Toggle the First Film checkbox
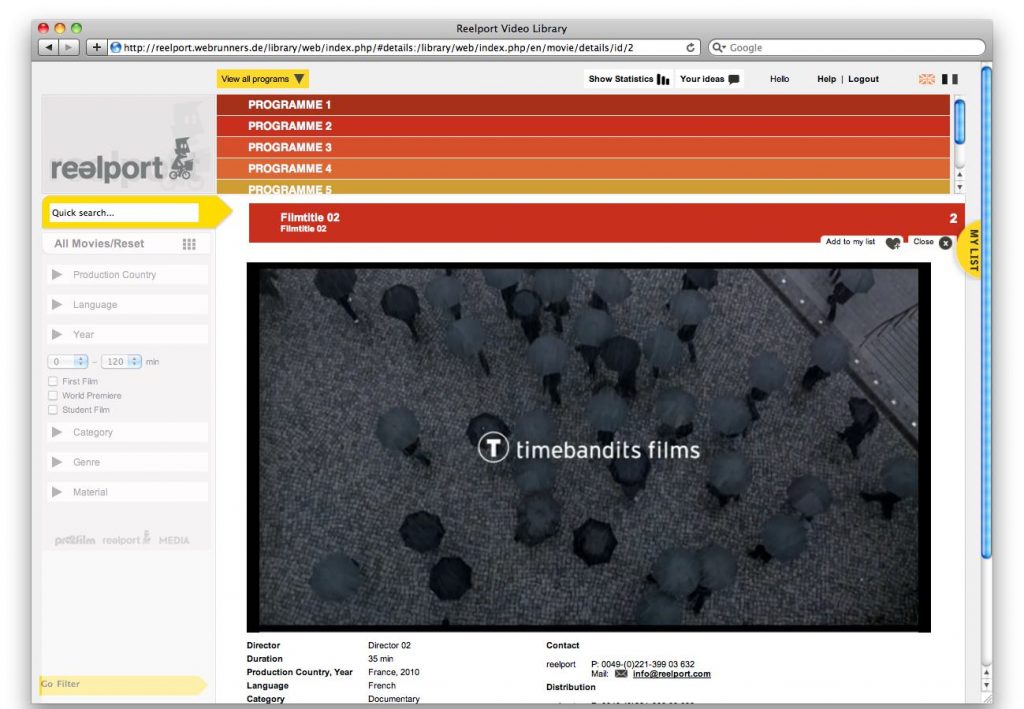This screenshot has height=709, width=1024. click(x=53, y=381)
